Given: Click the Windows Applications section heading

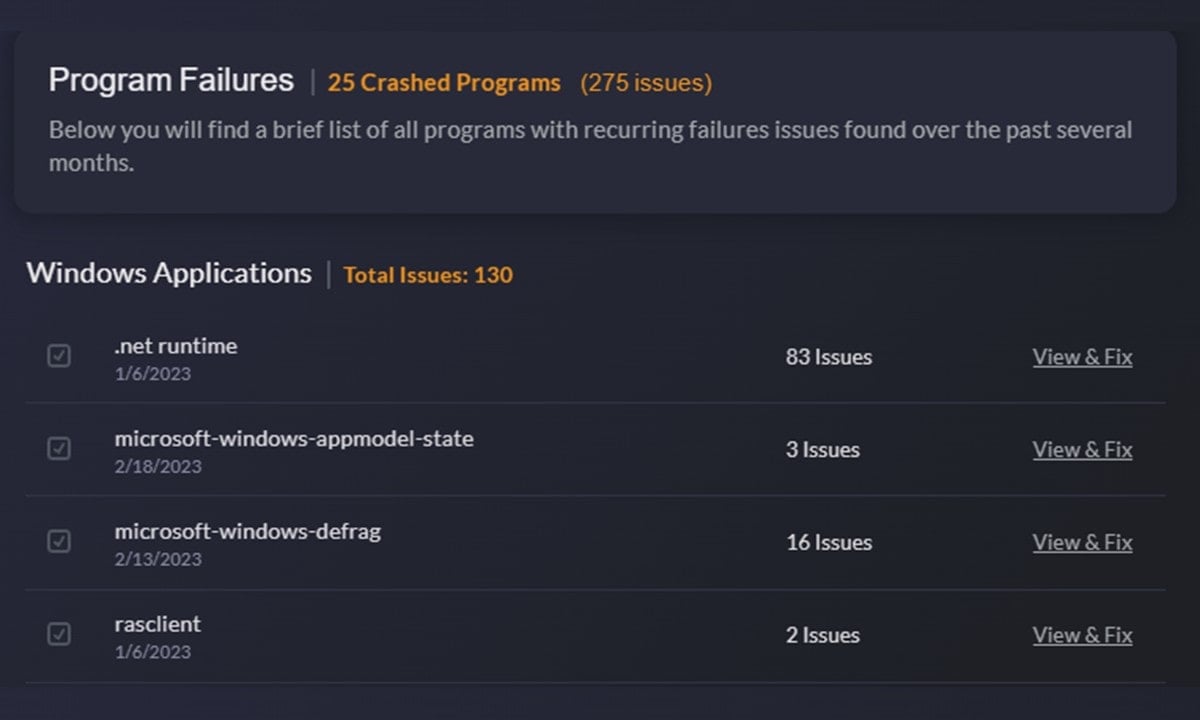Looking at the screenshot, I should (169, 274).
